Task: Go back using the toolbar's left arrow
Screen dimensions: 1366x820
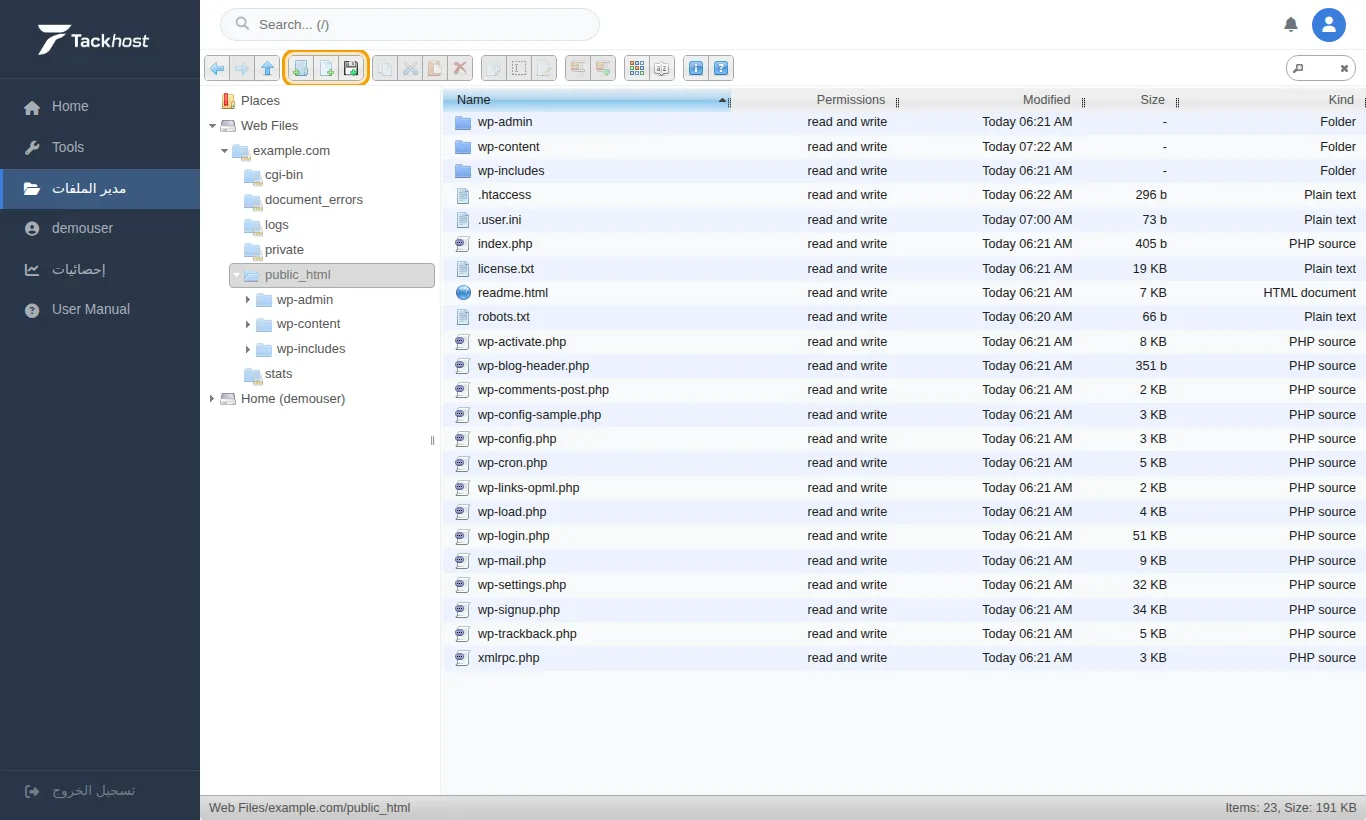Action: [x=217, y=68]
